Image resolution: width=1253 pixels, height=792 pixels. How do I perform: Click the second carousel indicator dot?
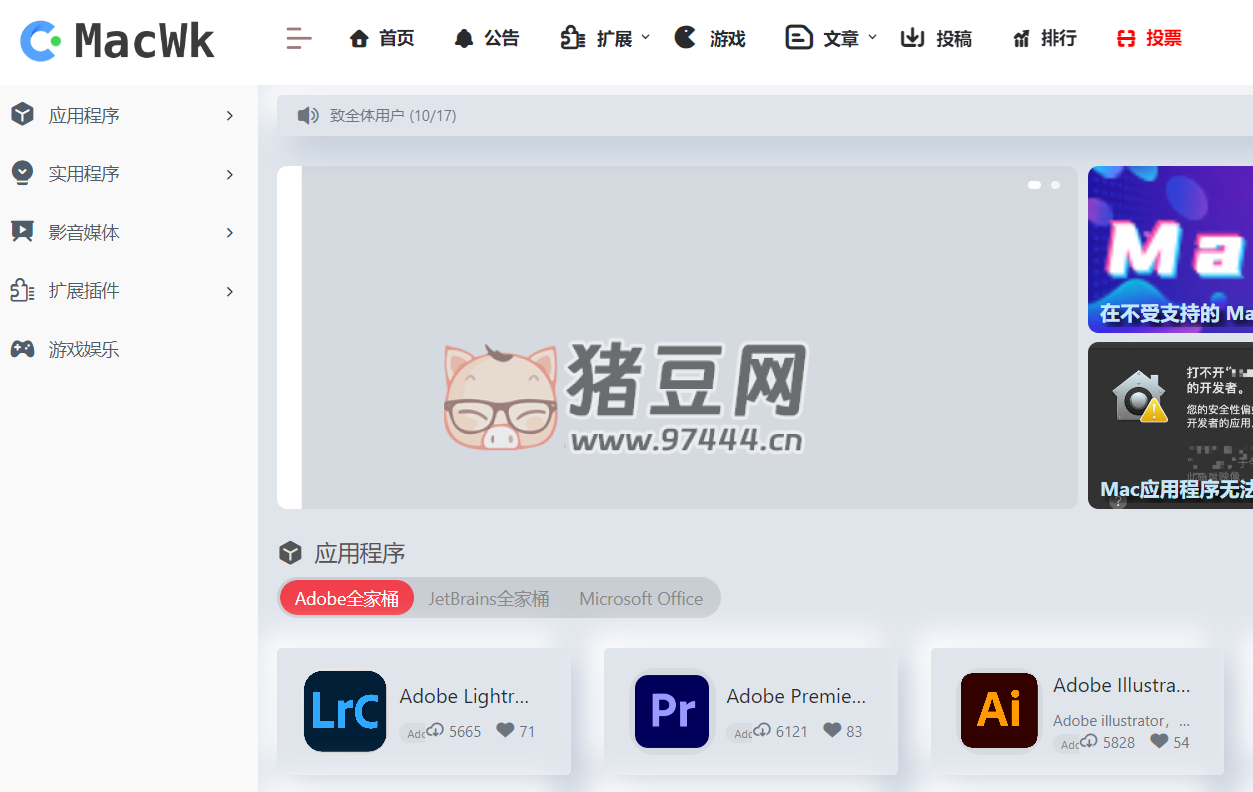(x=1055, y=185)
